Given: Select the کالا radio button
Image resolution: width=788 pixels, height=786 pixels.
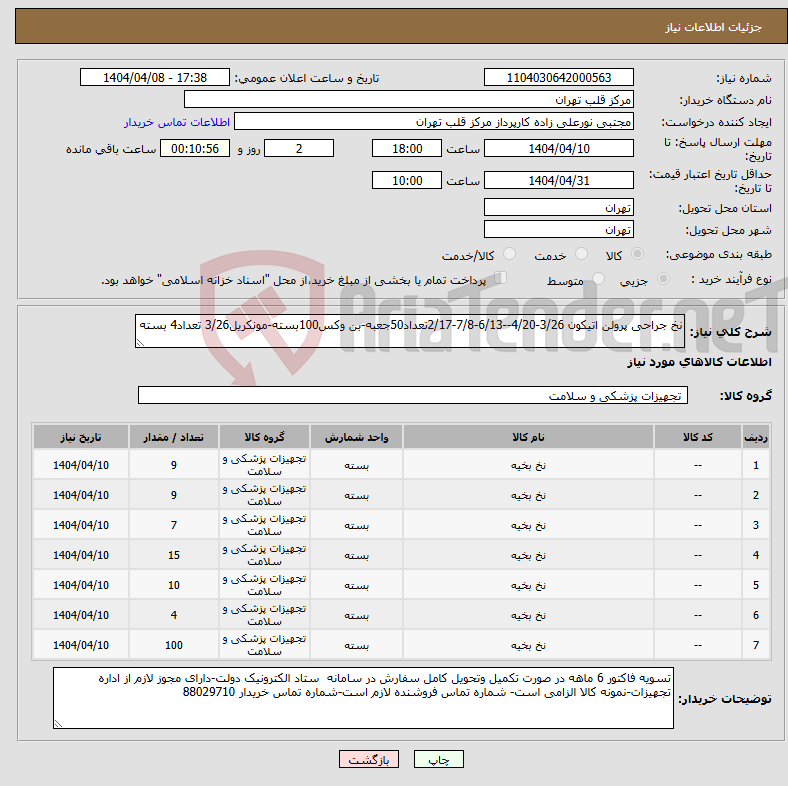Looking at the screenshot, I should (637, 254).
